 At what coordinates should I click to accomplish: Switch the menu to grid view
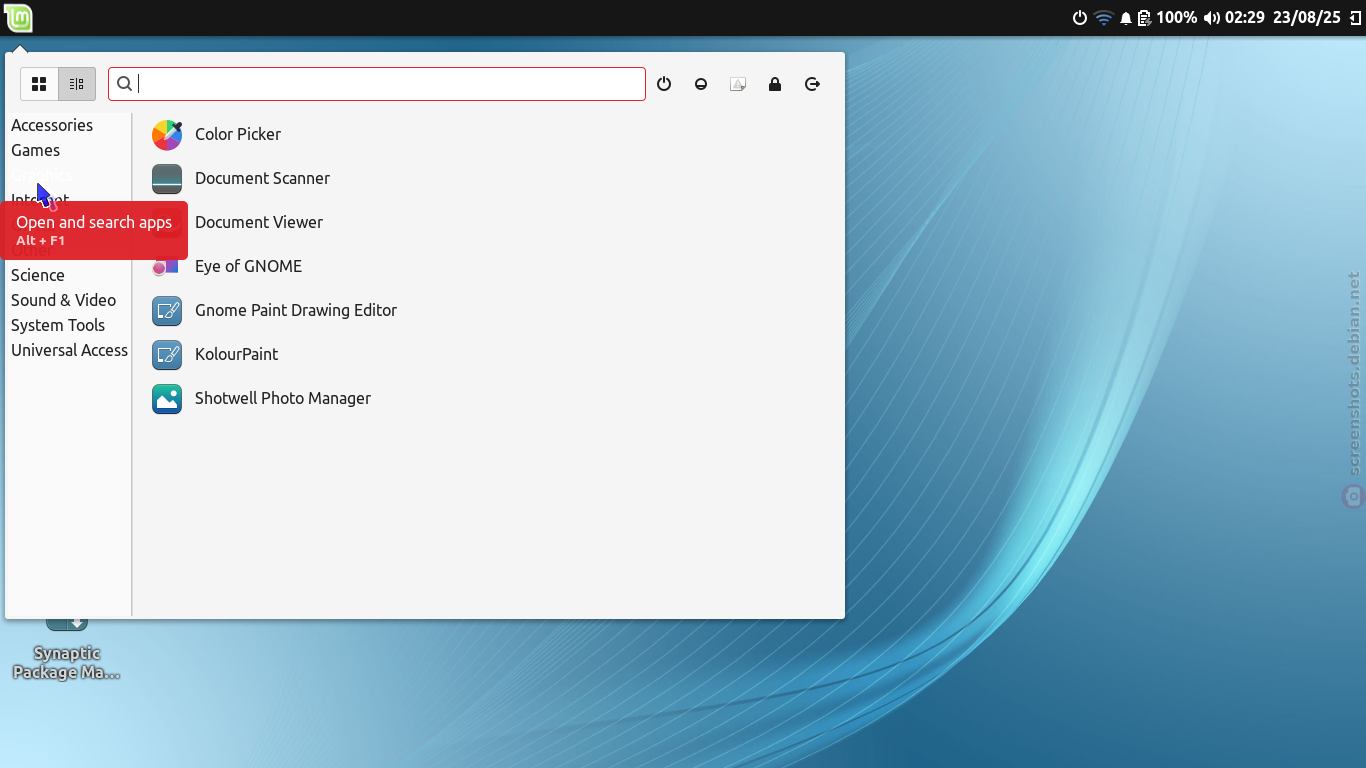coord(39,84)
